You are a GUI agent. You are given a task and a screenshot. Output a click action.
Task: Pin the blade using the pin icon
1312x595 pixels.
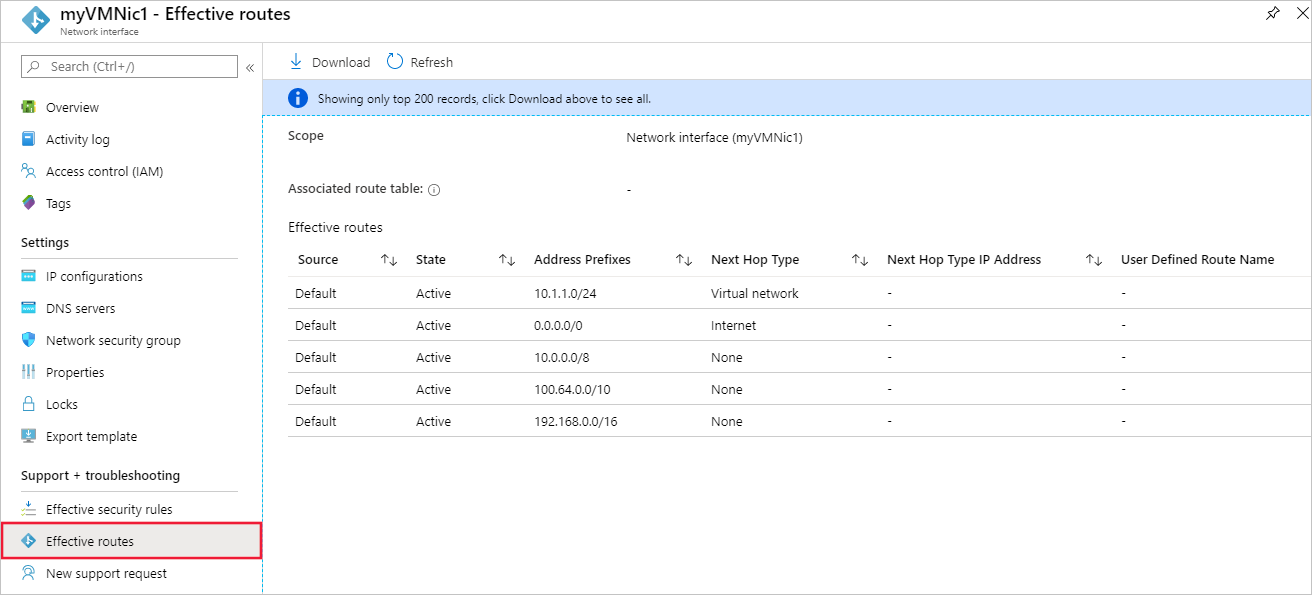pos(1272,14)
